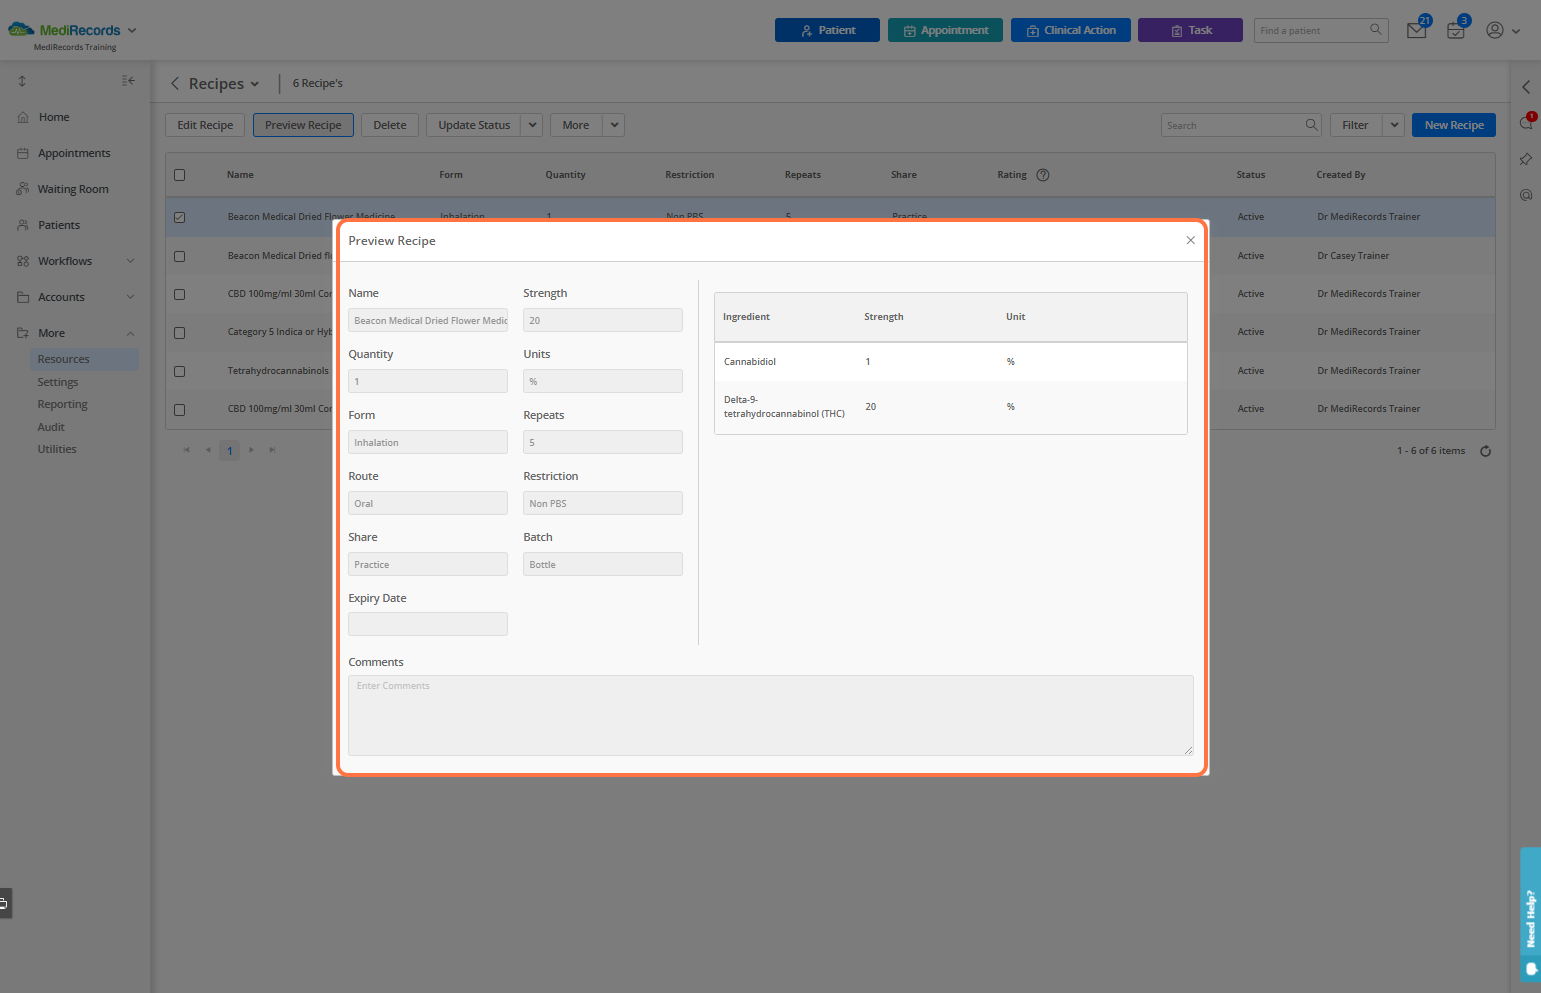Toggle the select-all recipes checkbox
Viewport: 1541px width, 993px height.
[180, 175]
